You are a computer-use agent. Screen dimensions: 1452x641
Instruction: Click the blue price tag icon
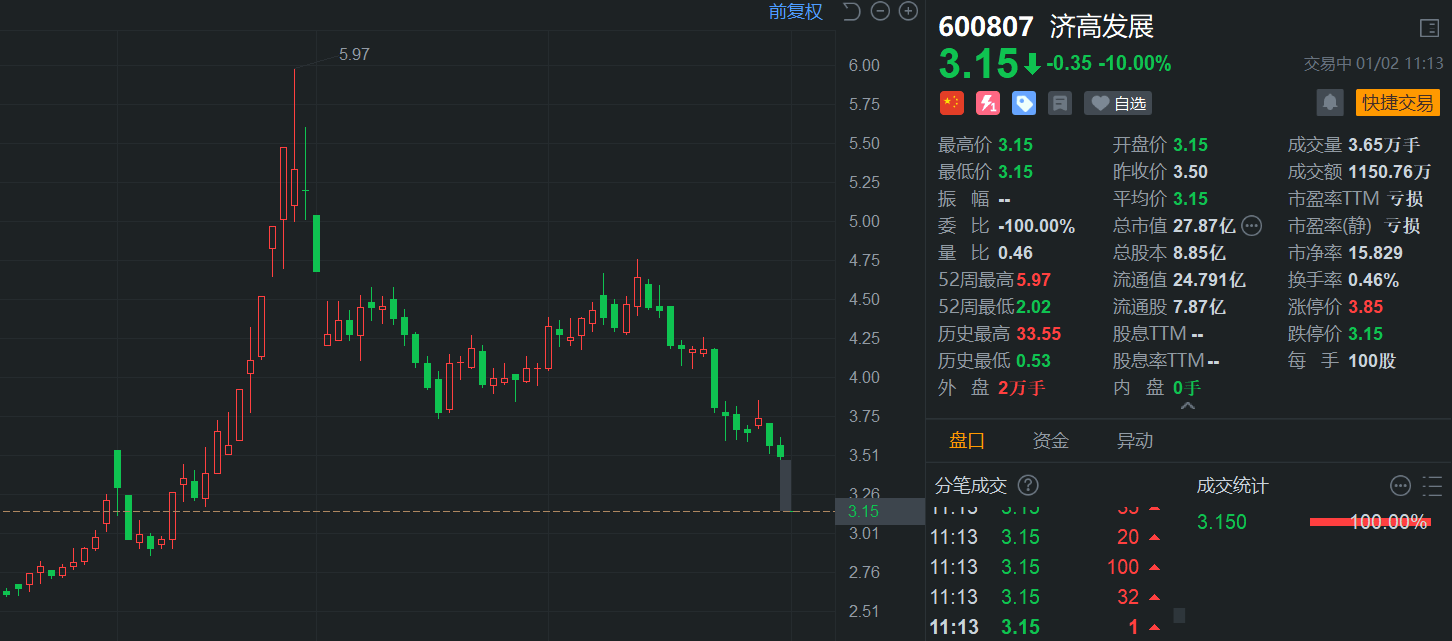(1023, 103)
